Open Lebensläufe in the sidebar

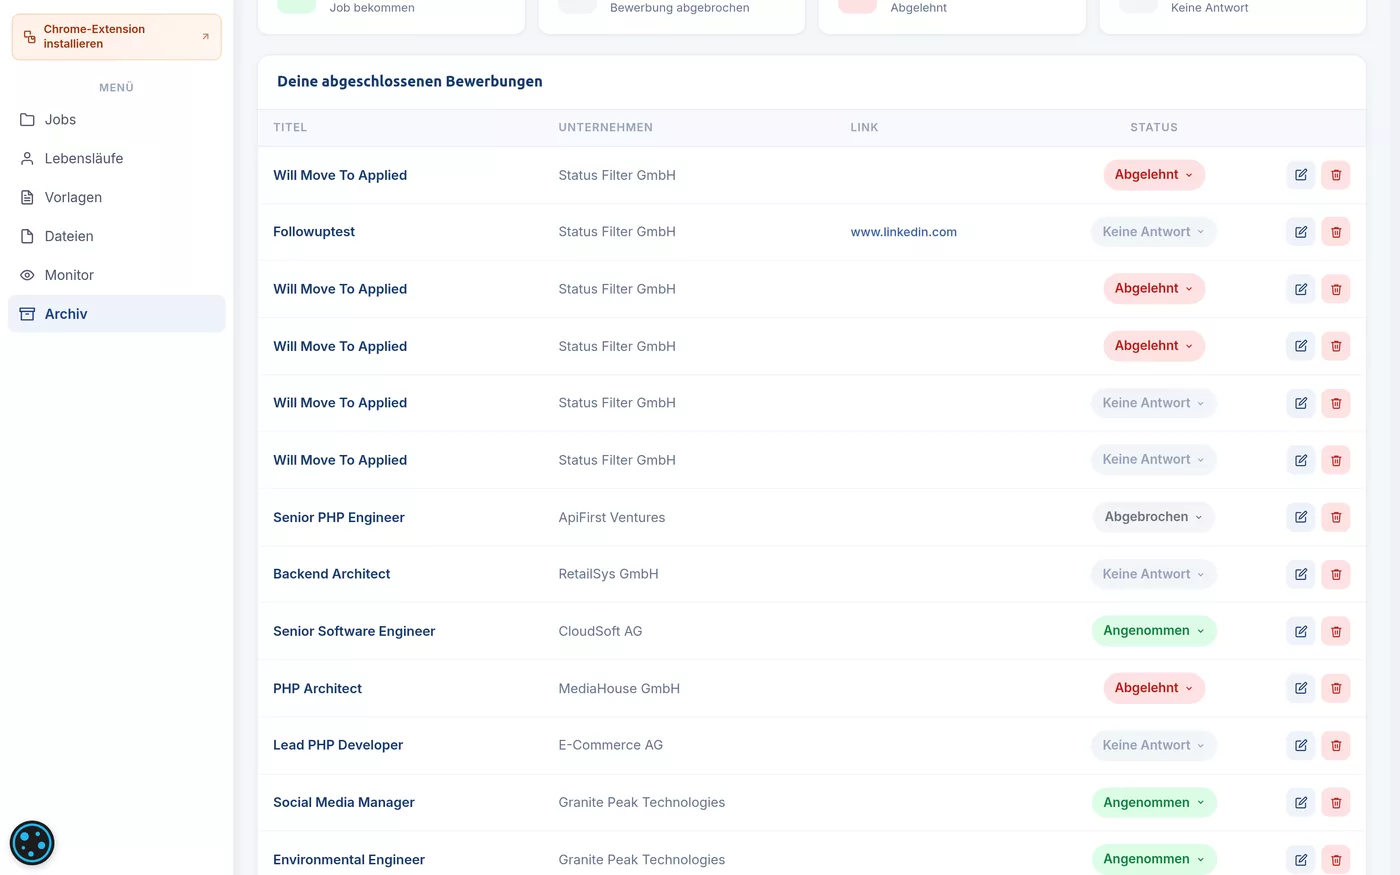coord(117,159)
